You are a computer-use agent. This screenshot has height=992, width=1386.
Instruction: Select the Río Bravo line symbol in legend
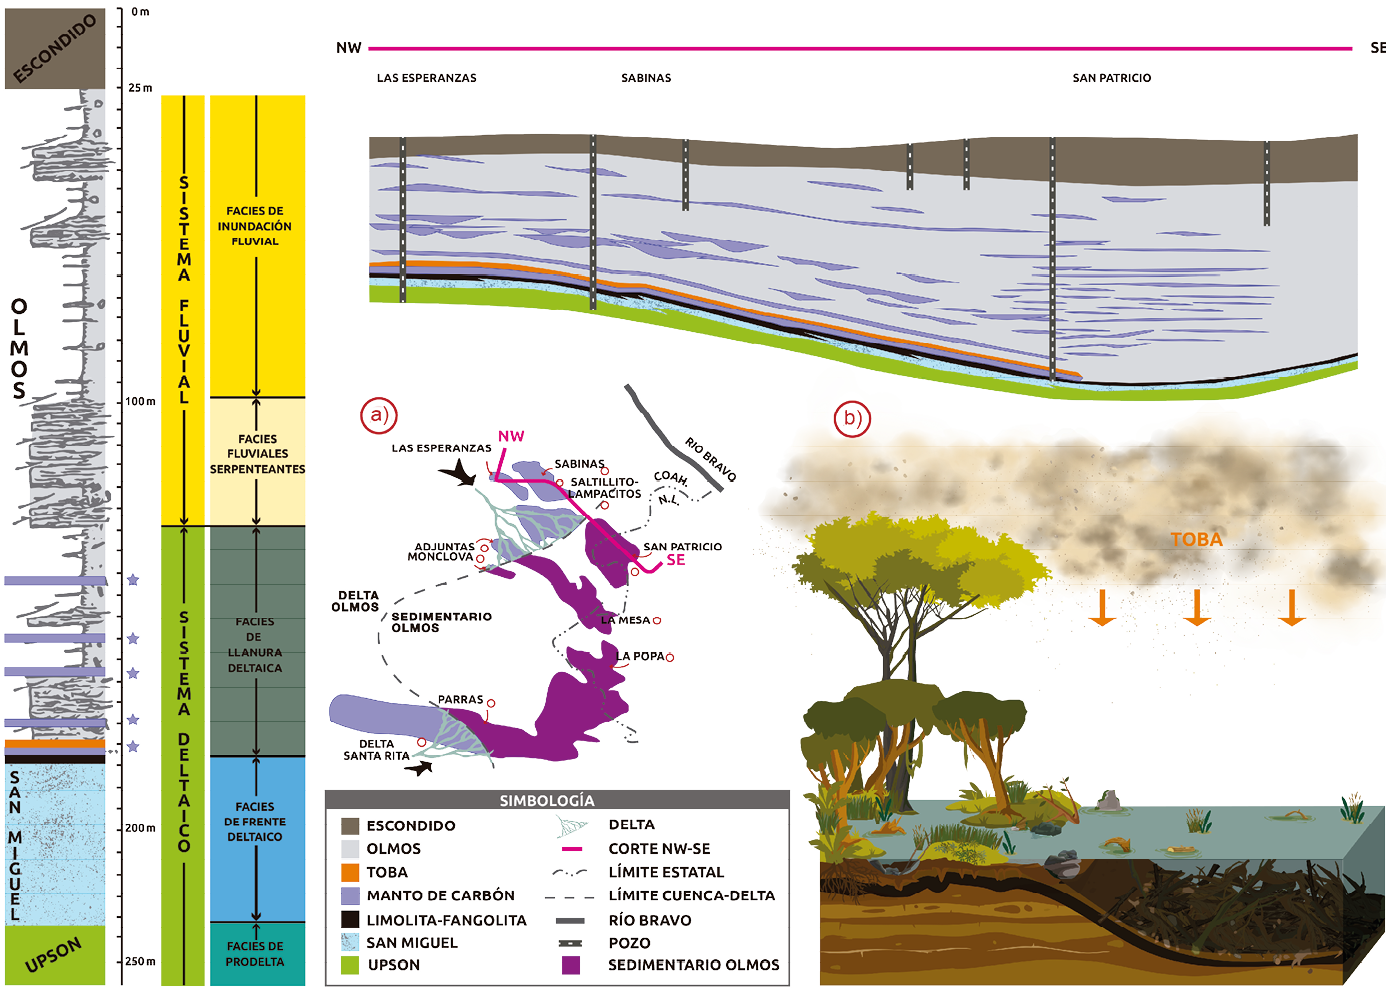[x=570, y=920]
